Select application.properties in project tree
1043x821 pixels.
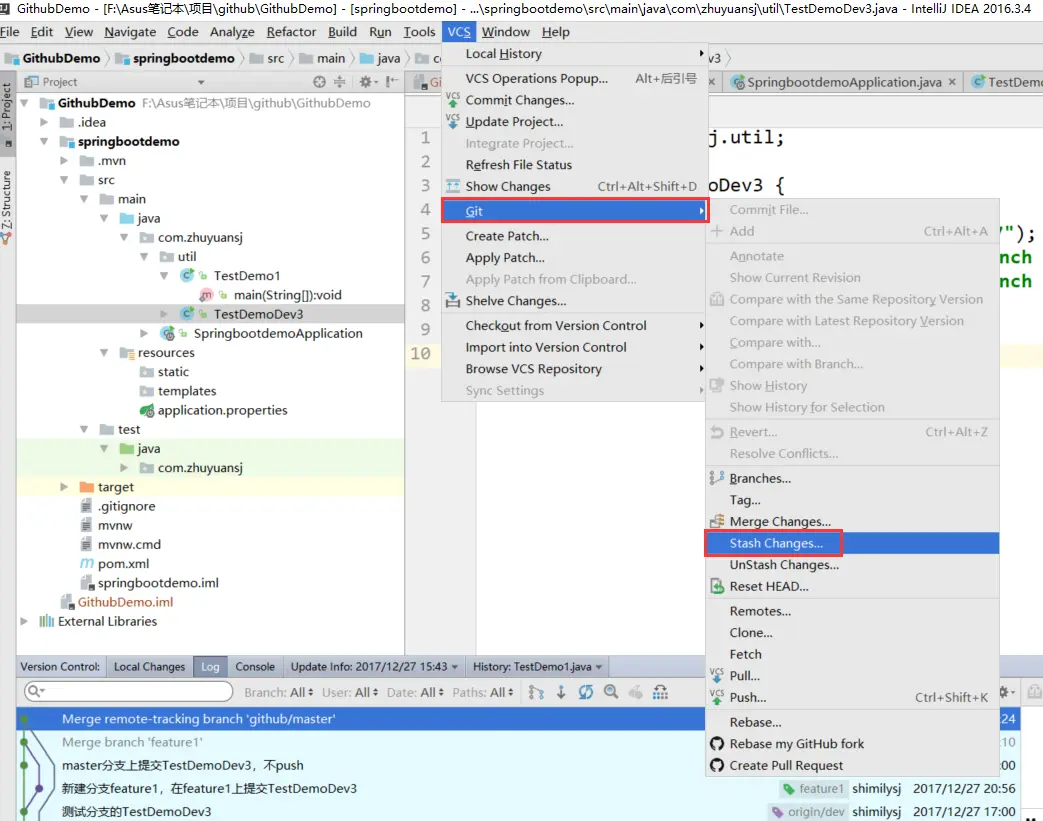pos(222,410)
